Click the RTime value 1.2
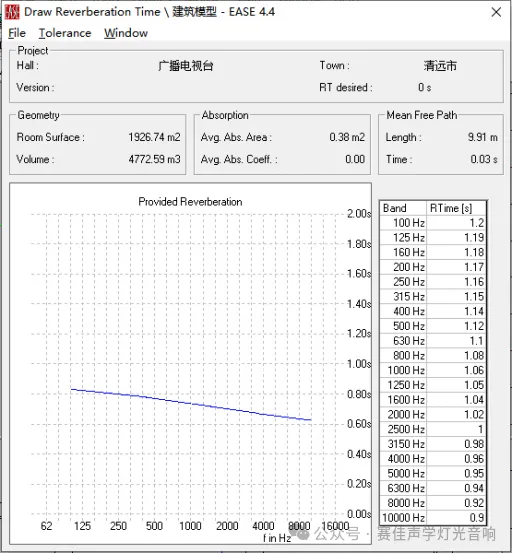This screenshot has width=512, height=554. 476,223
